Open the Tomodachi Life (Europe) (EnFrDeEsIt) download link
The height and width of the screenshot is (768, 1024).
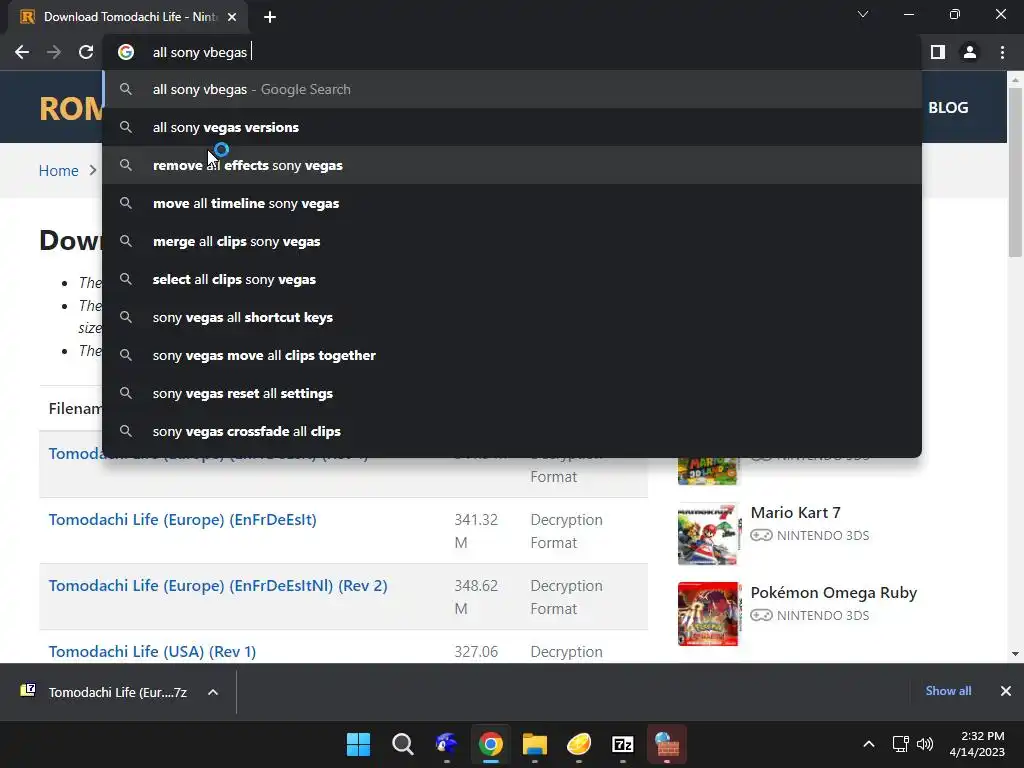(182, 520)
